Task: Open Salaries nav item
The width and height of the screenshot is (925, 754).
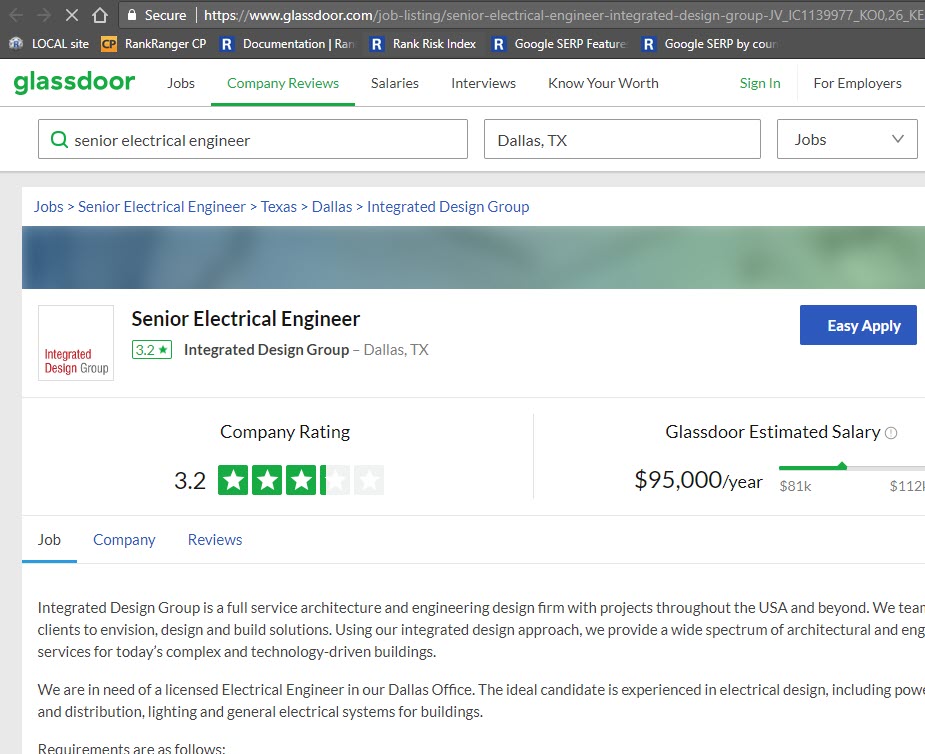Action: (395, 83)
